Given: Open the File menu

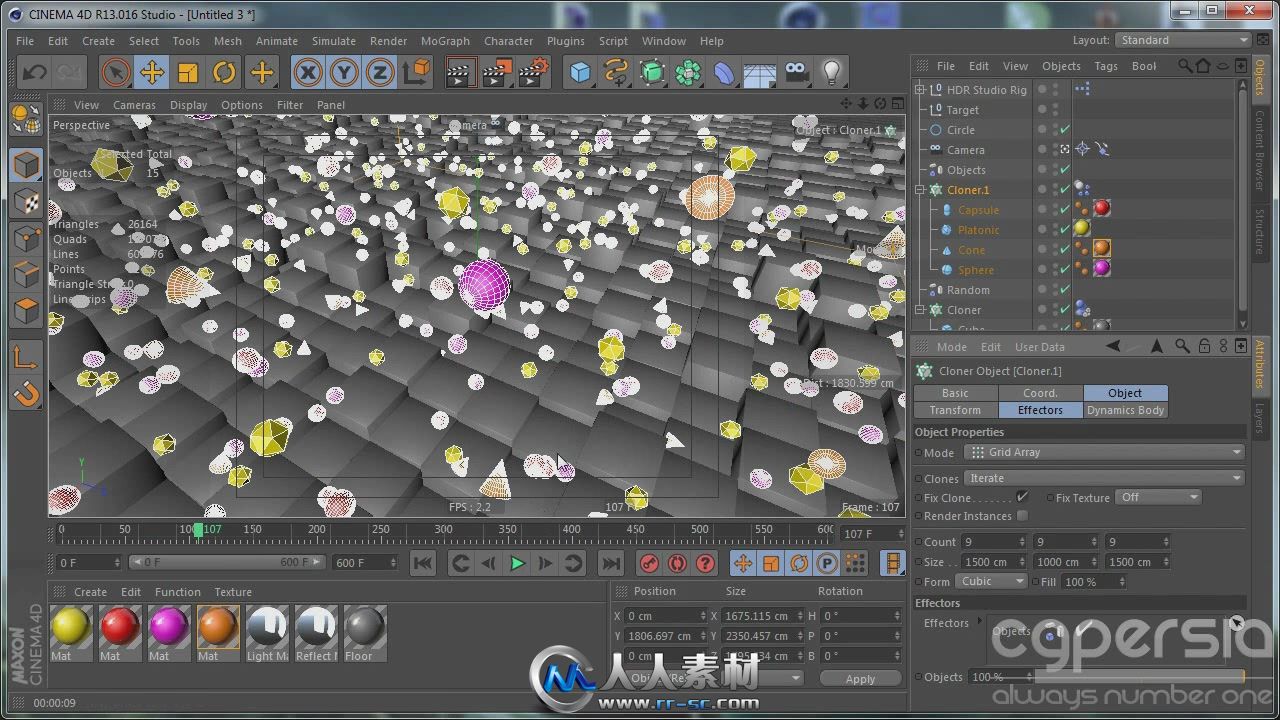Looking at the screenshot, I should [x=25, y=41].
